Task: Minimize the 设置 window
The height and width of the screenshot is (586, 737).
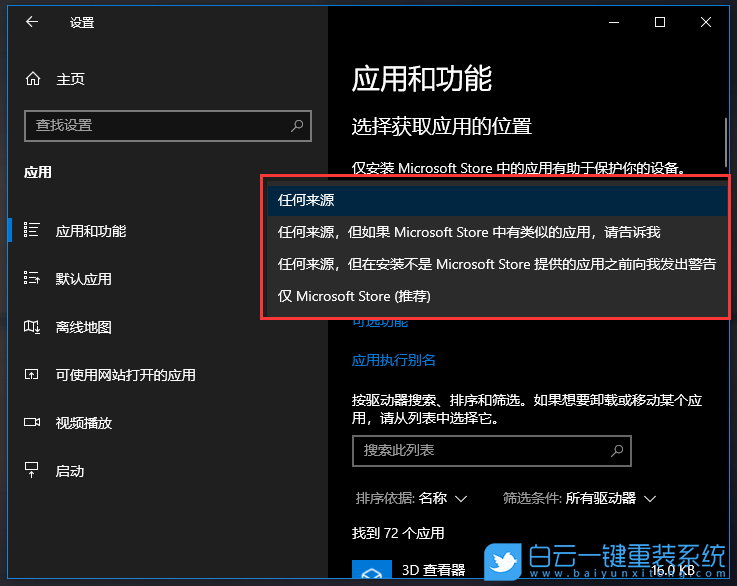Action: click(x=614, y=22)
